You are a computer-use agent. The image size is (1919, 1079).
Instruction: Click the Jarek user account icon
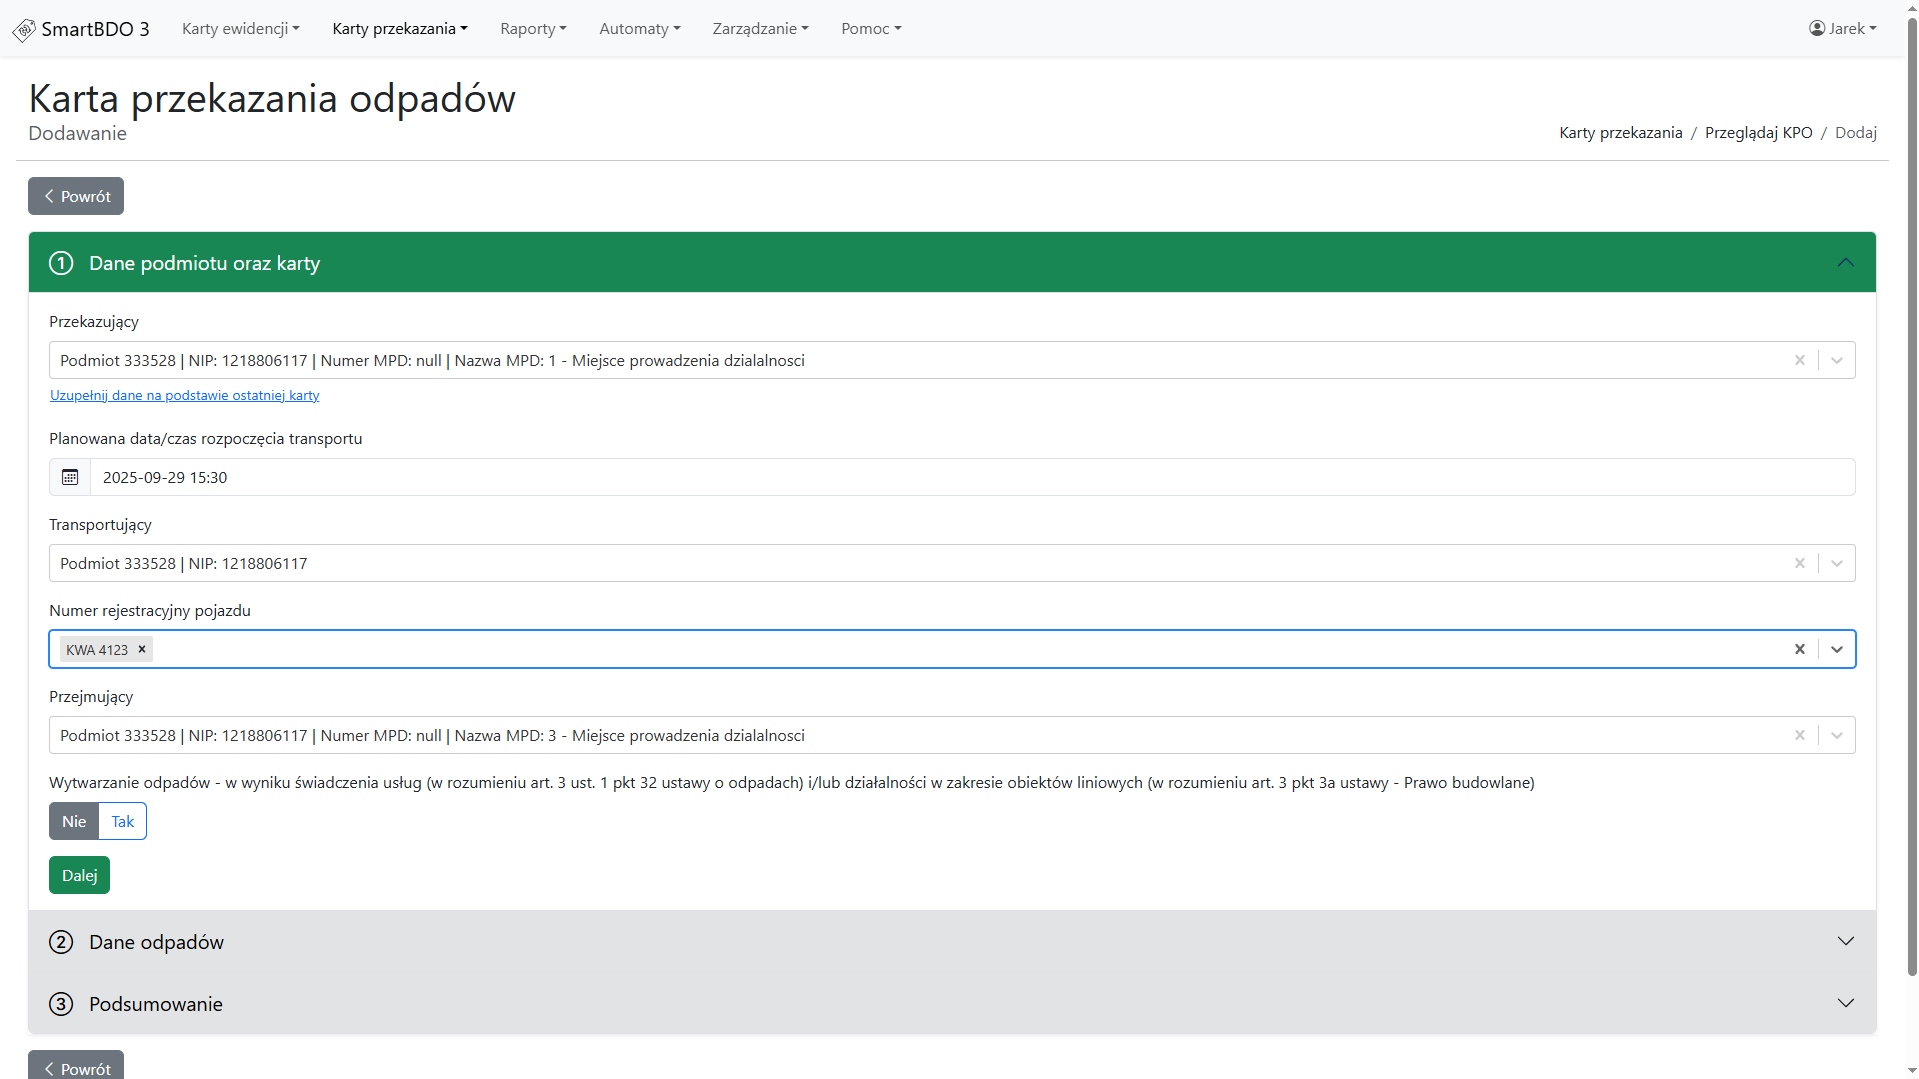click(1816, 28)
